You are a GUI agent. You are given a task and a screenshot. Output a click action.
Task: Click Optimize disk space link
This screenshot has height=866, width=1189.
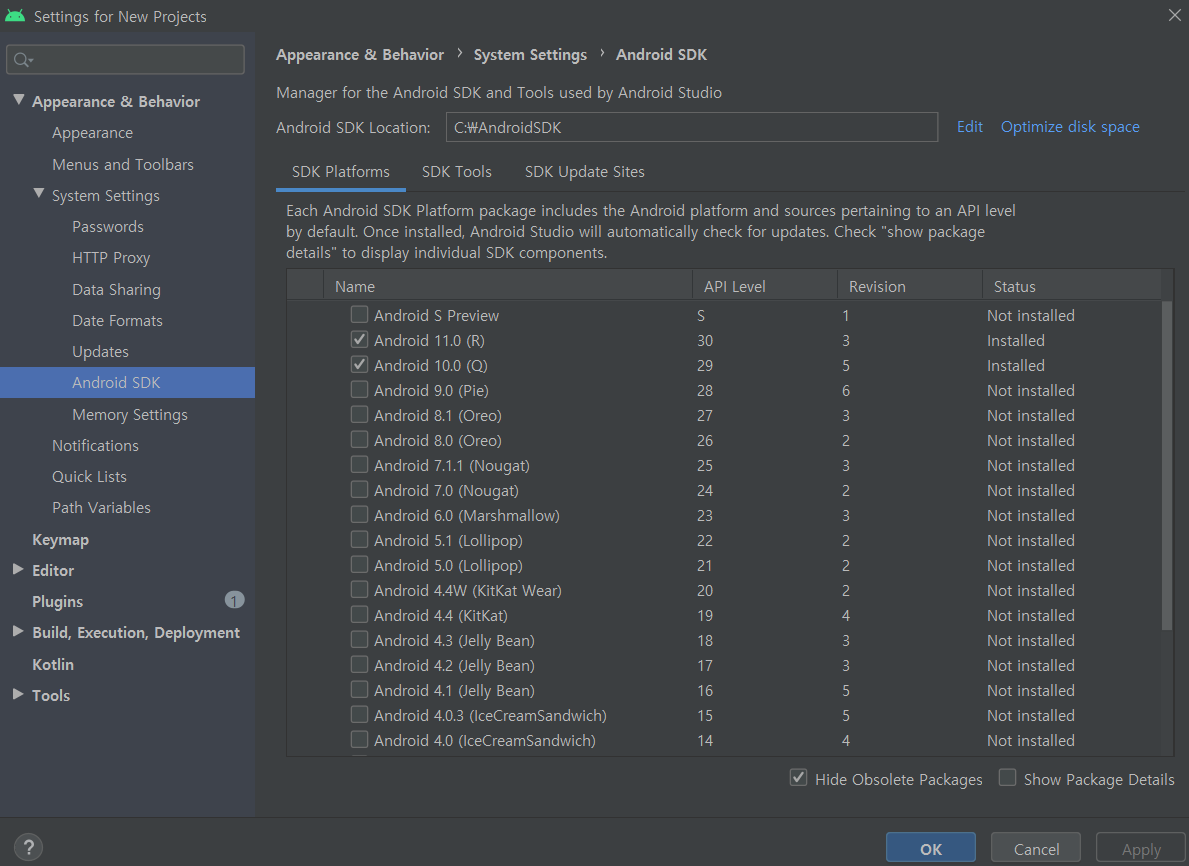pyautogui.click(x=1070, y=127)
